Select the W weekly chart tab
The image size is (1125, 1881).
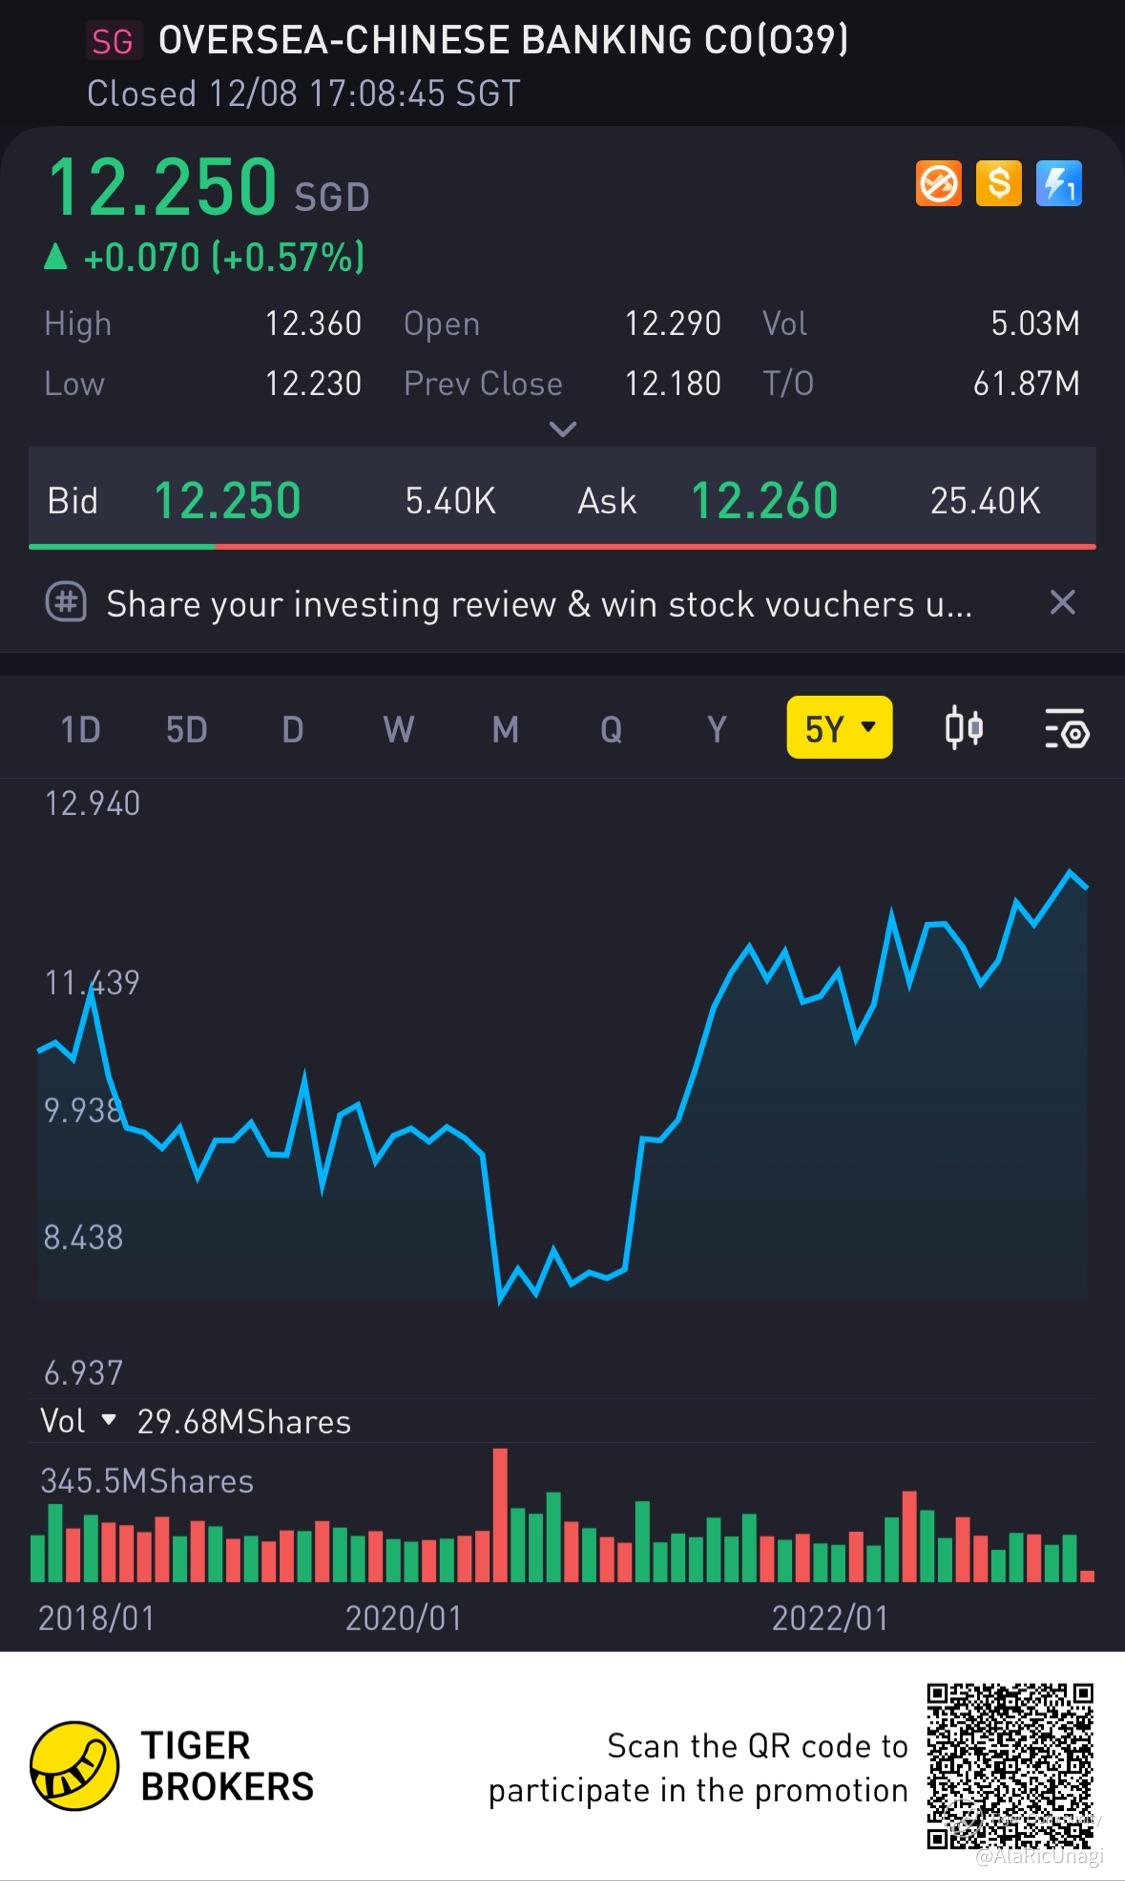398,729
